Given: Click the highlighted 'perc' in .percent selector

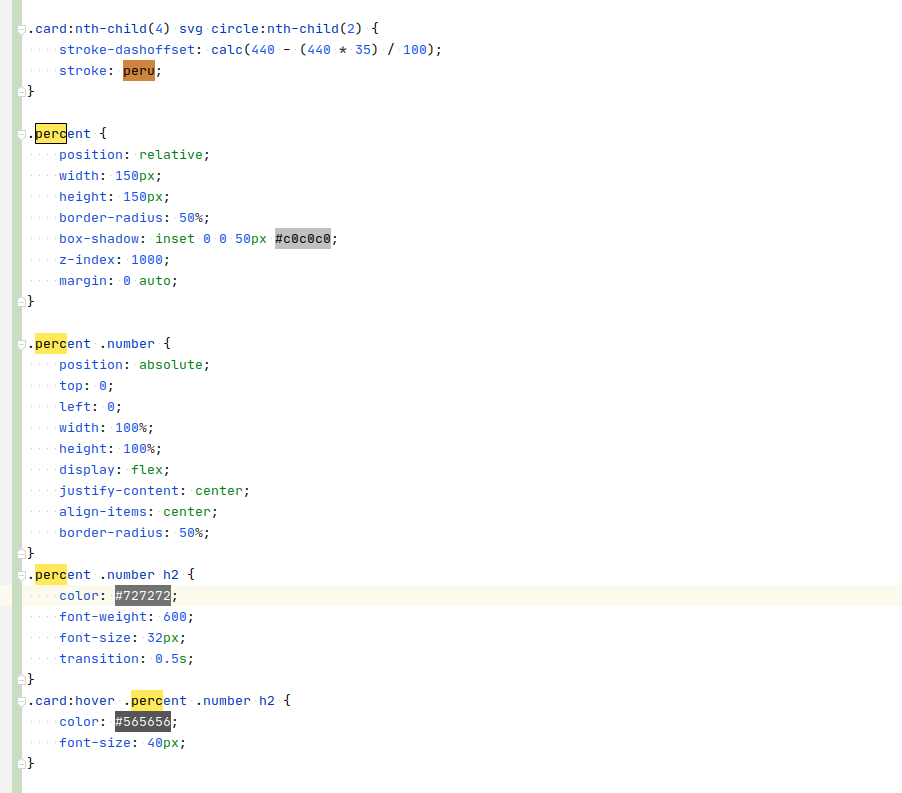Looking at the screenshot, I should coord(51,133).
